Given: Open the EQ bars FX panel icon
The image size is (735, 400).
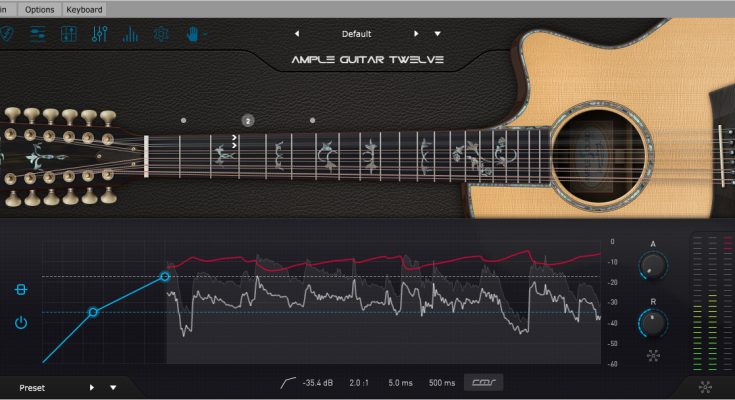Looking at the screenshot, I should point(130,34).
